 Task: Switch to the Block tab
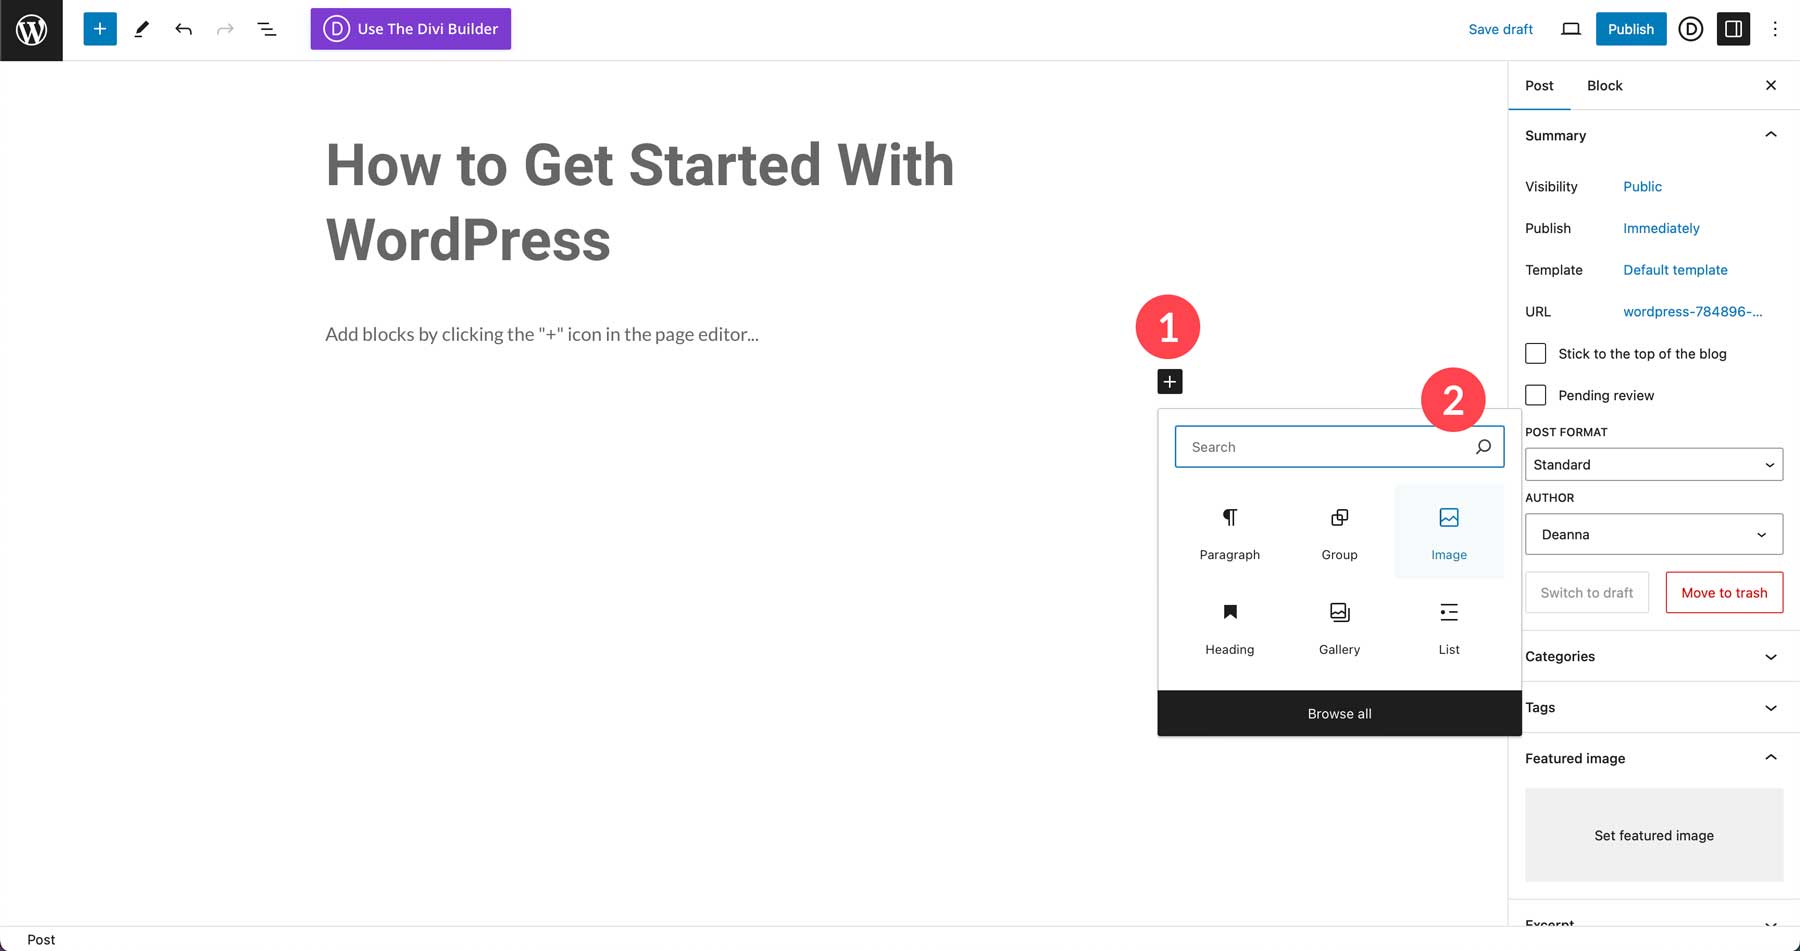(x=1604, y=86)
